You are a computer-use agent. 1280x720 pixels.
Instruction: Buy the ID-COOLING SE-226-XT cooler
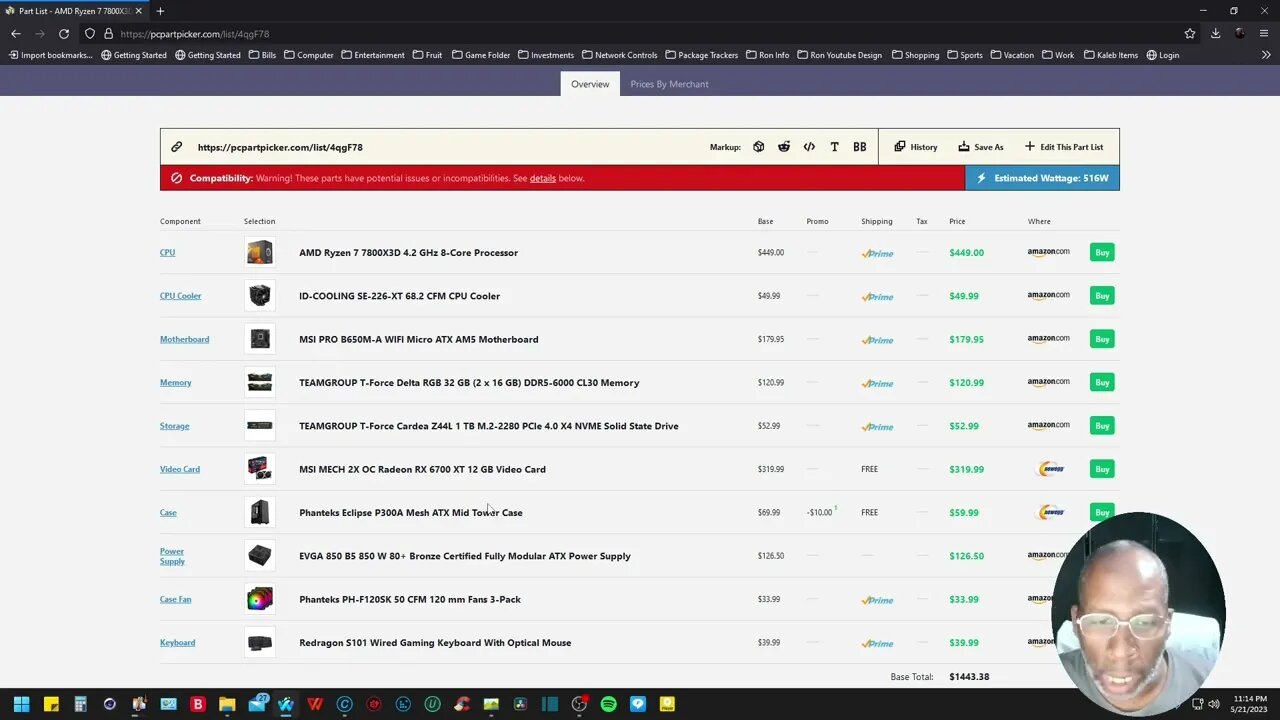[x=1102, y=296]
